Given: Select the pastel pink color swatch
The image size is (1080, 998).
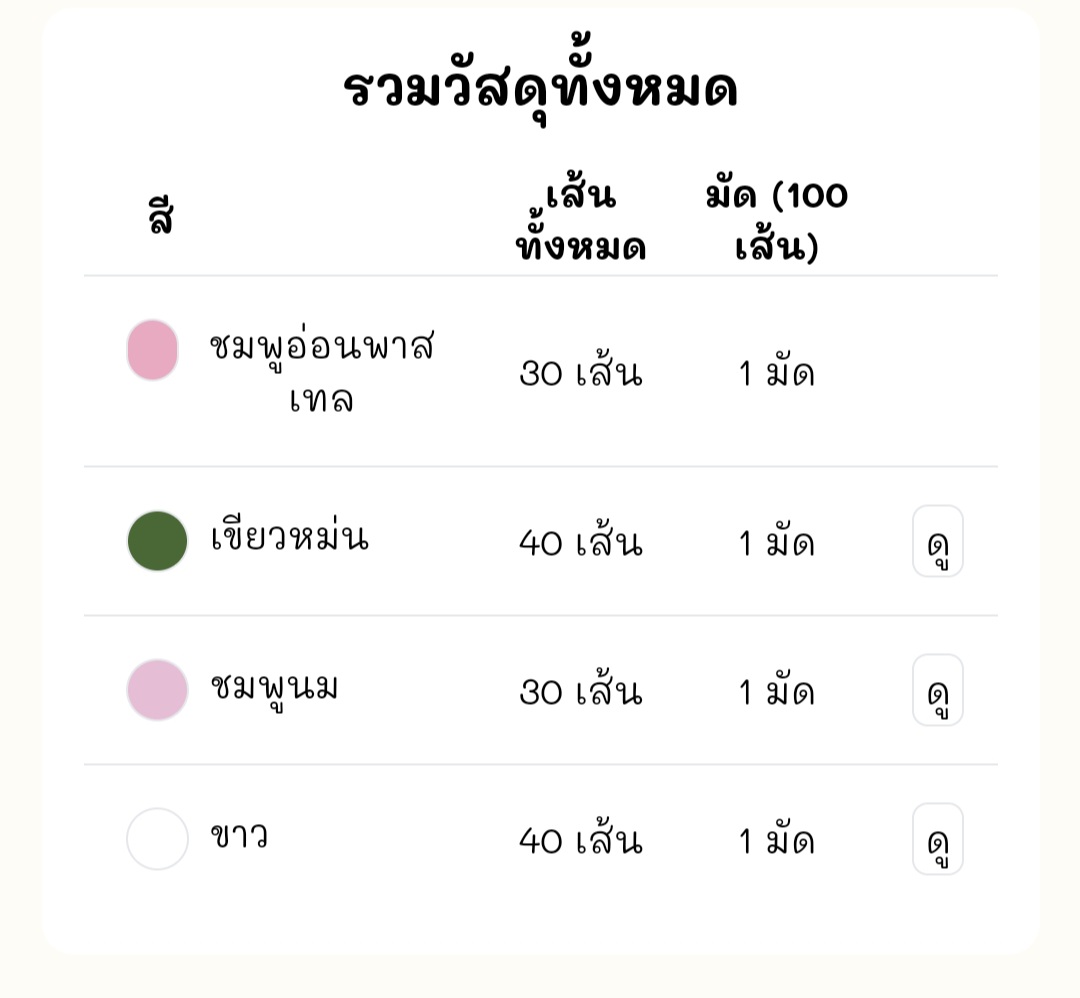Looking at the screenshot, I should coord(153,350).
